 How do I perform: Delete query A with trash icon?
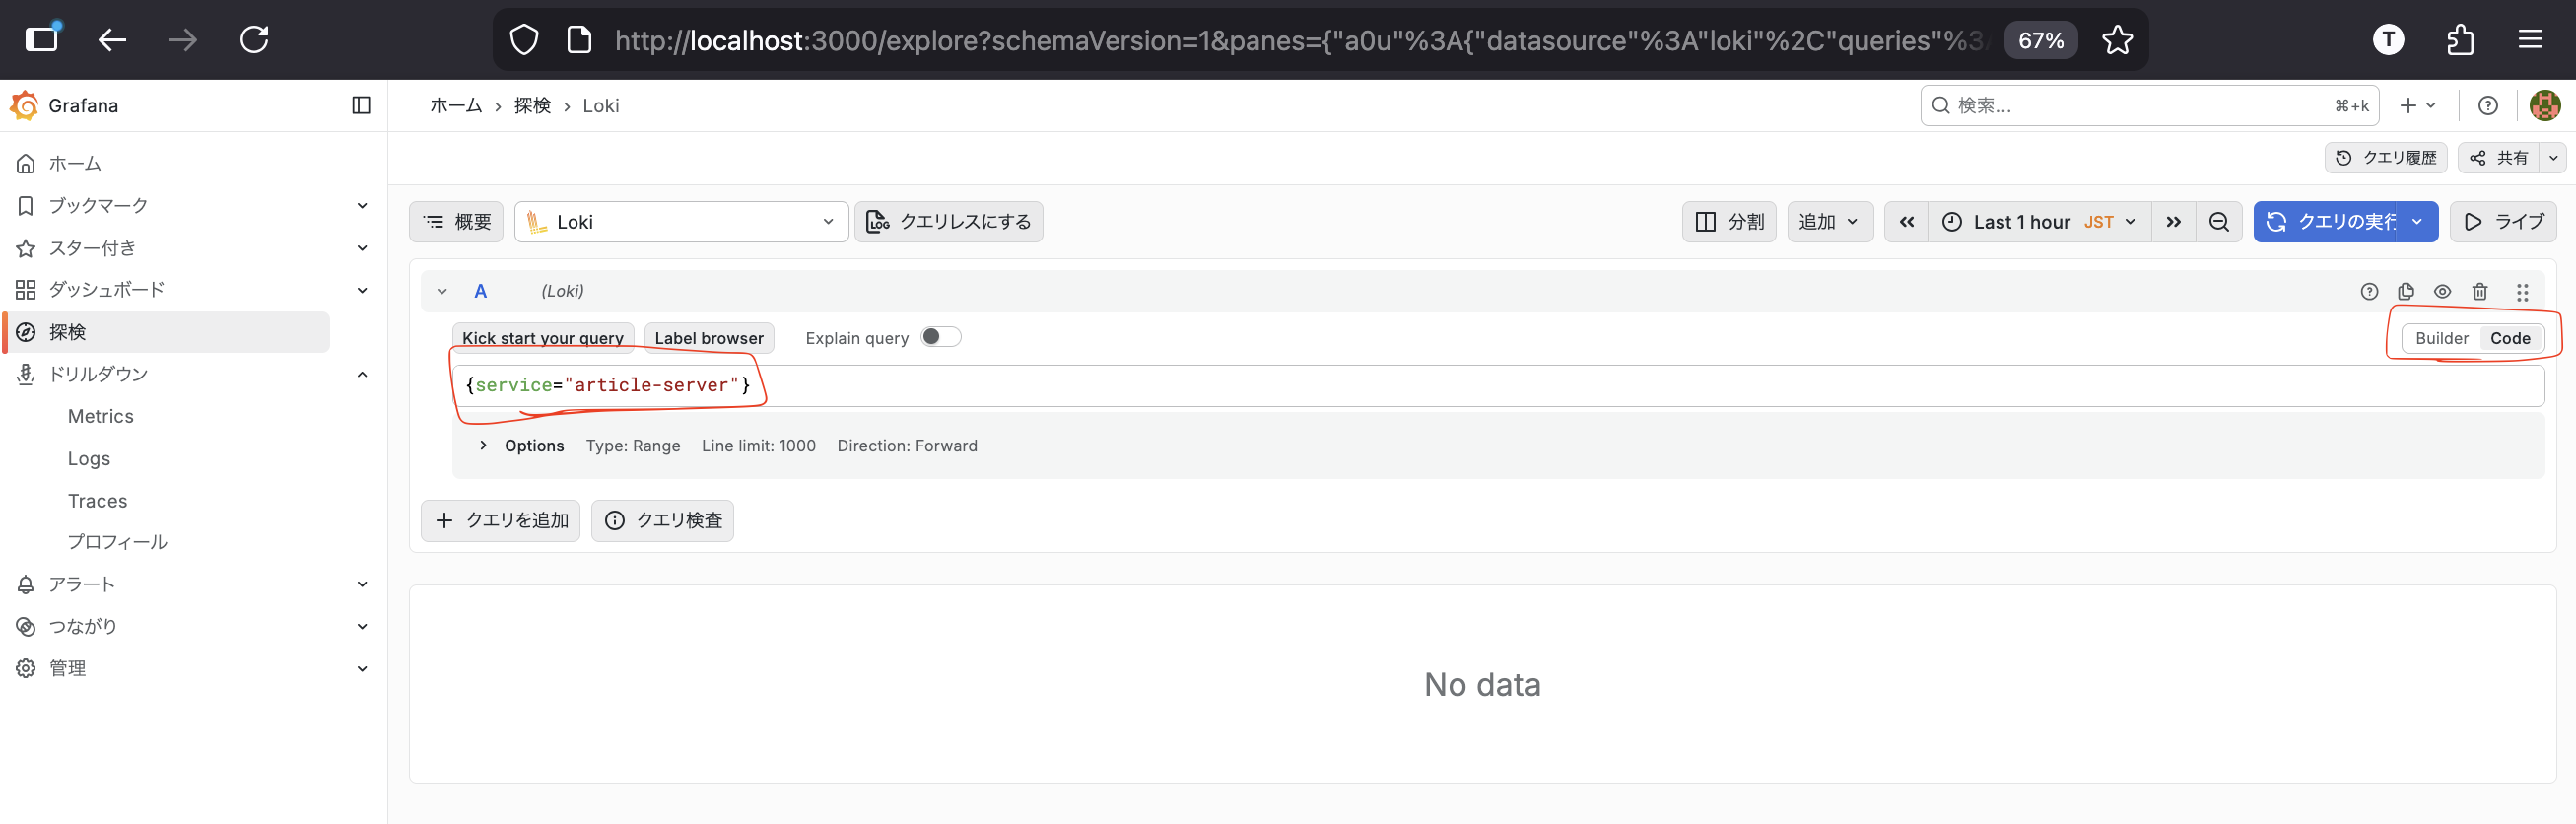point(2480,291)
